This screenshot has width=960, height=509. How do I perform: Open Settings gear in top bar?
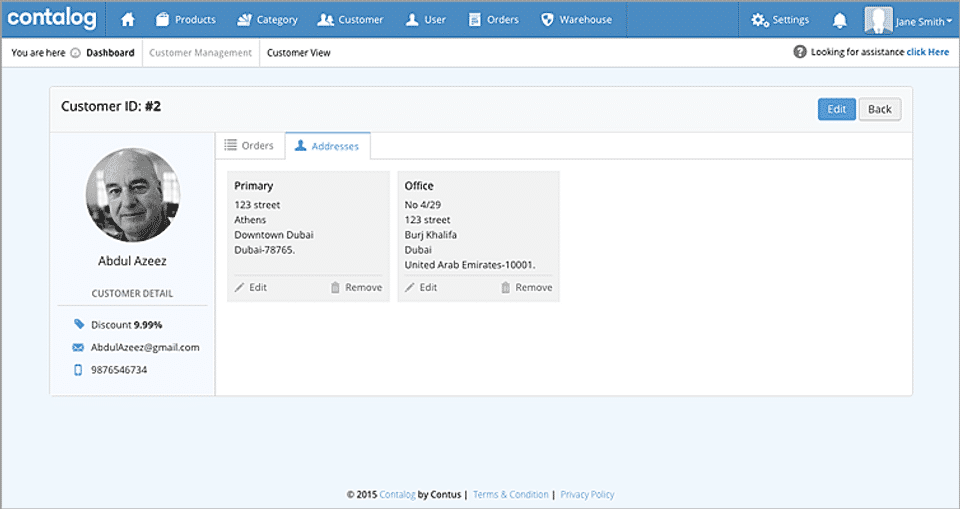(760, 20)
